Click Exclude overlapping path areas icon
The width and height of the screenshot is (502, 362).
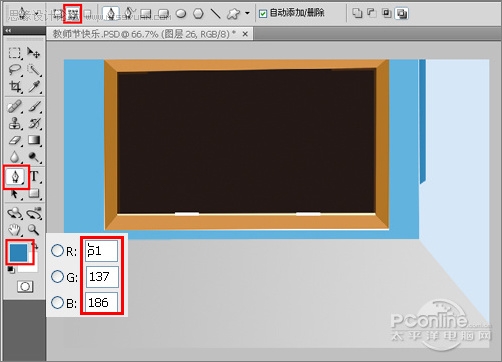[x=402, y=13]
